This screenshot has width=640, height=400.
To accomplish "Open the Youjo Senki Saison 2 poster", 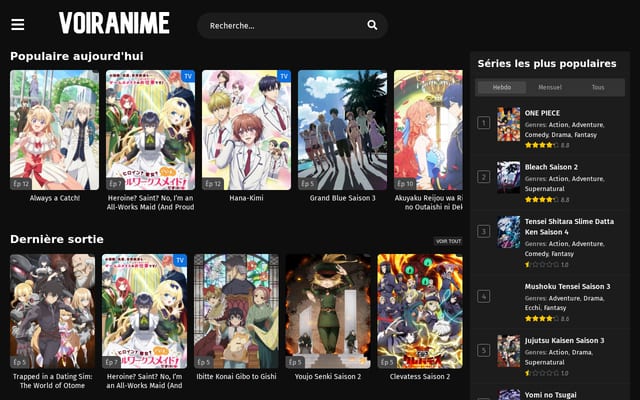I will point(328,311).
